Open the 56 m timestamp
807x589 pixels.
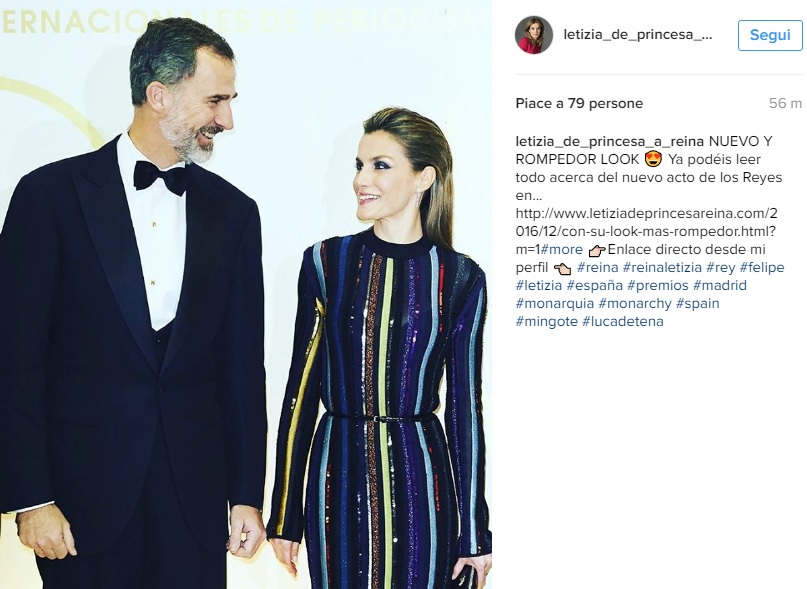point(785,103)
